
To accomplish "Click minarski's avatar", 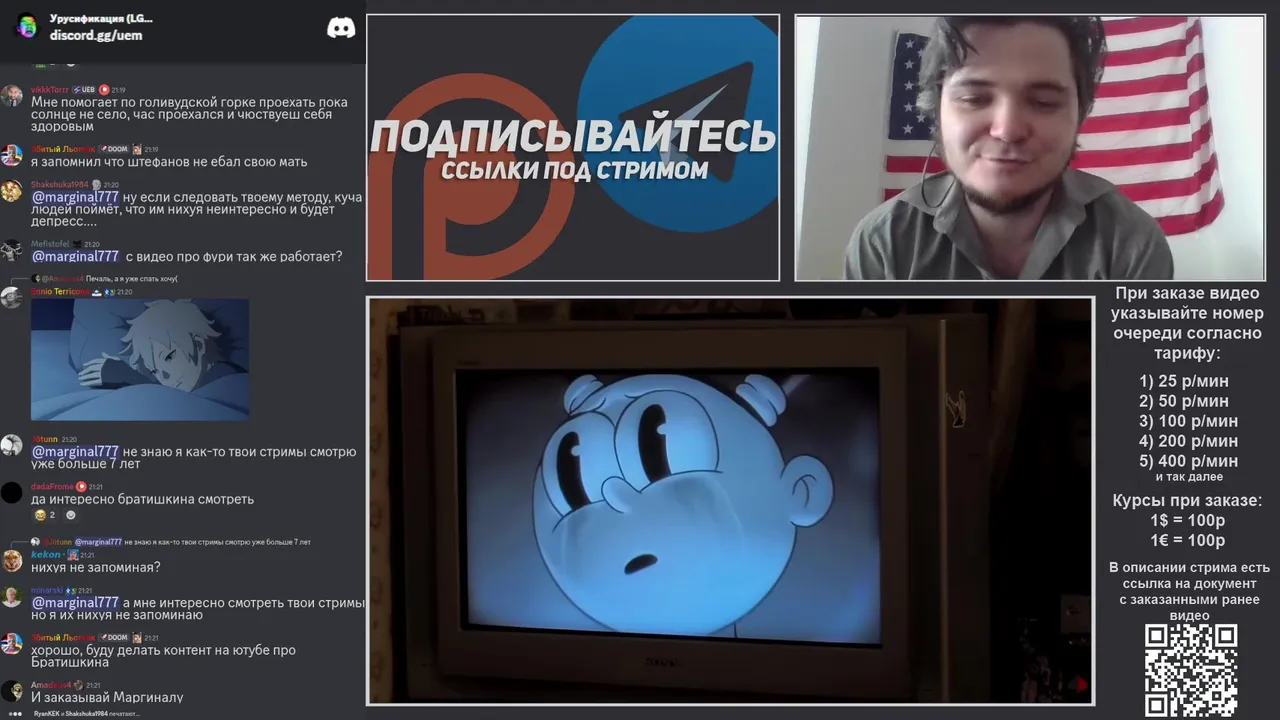I will 11,597.
